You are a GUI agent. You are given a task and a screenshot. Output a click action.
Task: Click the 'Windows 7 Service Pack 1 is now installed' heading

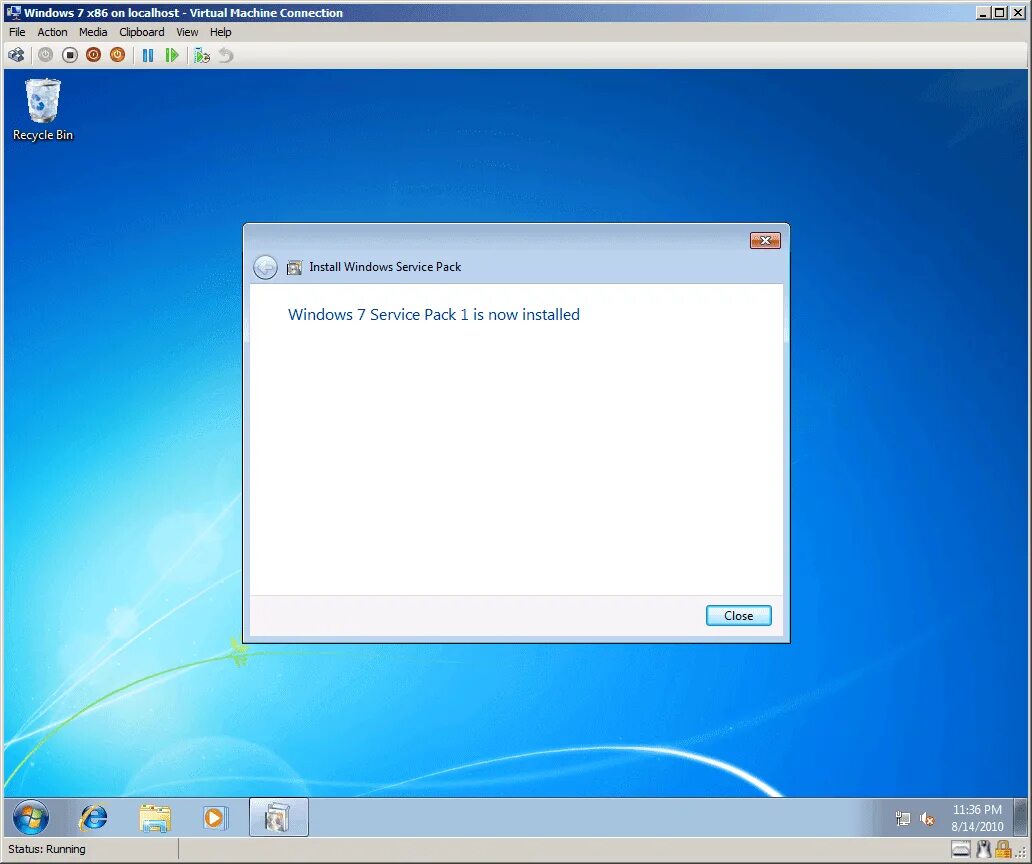[434, 315]
